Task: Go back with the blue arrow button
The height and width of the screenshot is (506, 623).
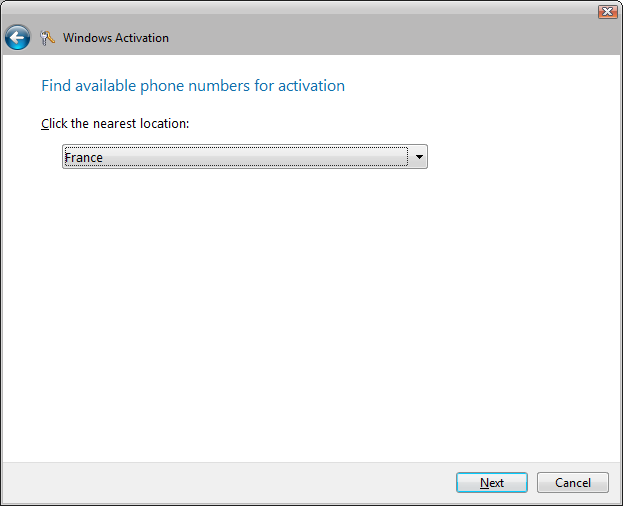Action: (x=17, y=38)
